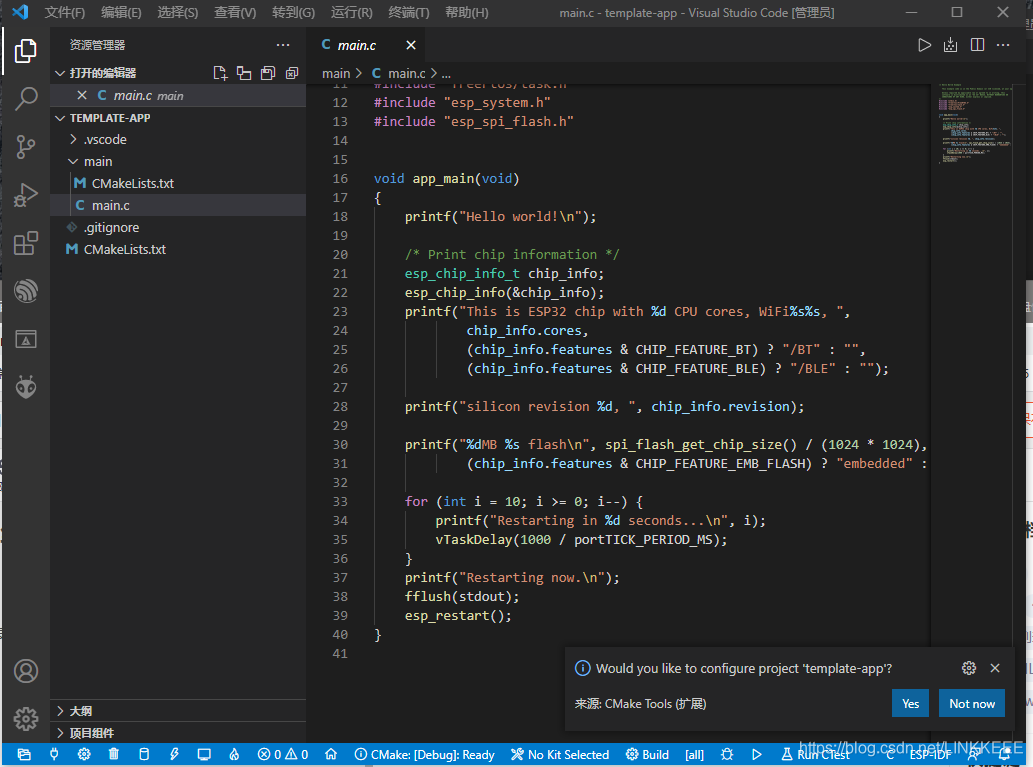The width and height of the screenshot is (1033, 767).
Task: Click the home icon in the status bar
Action: (x=331, y=754)
